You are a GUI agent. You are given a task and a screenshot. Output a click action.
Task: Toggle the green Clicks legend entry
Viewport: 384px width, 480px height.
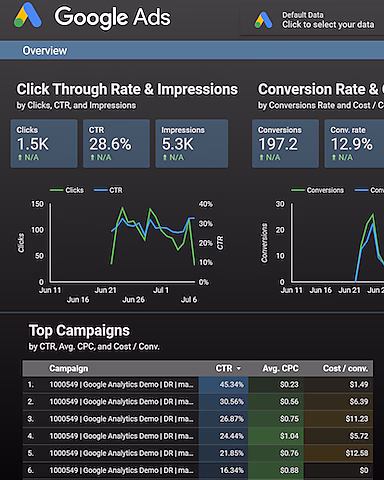(67, 190)
